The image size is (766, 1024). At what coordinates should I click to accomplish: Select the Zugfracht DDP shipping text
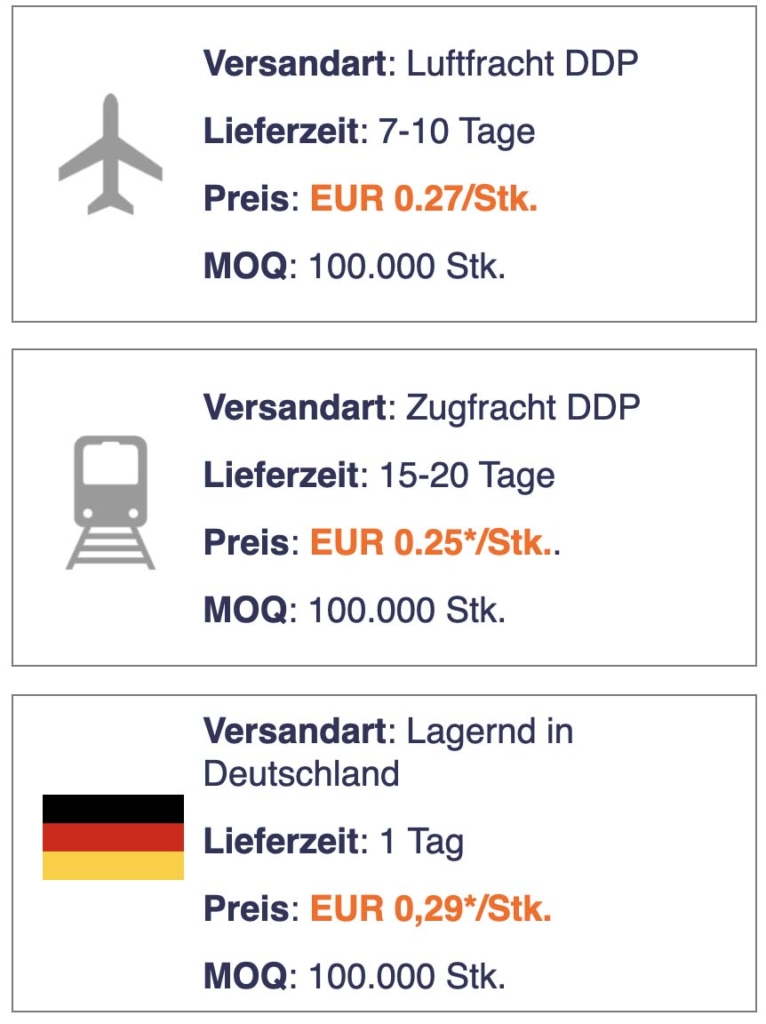[x=523, y=407]
